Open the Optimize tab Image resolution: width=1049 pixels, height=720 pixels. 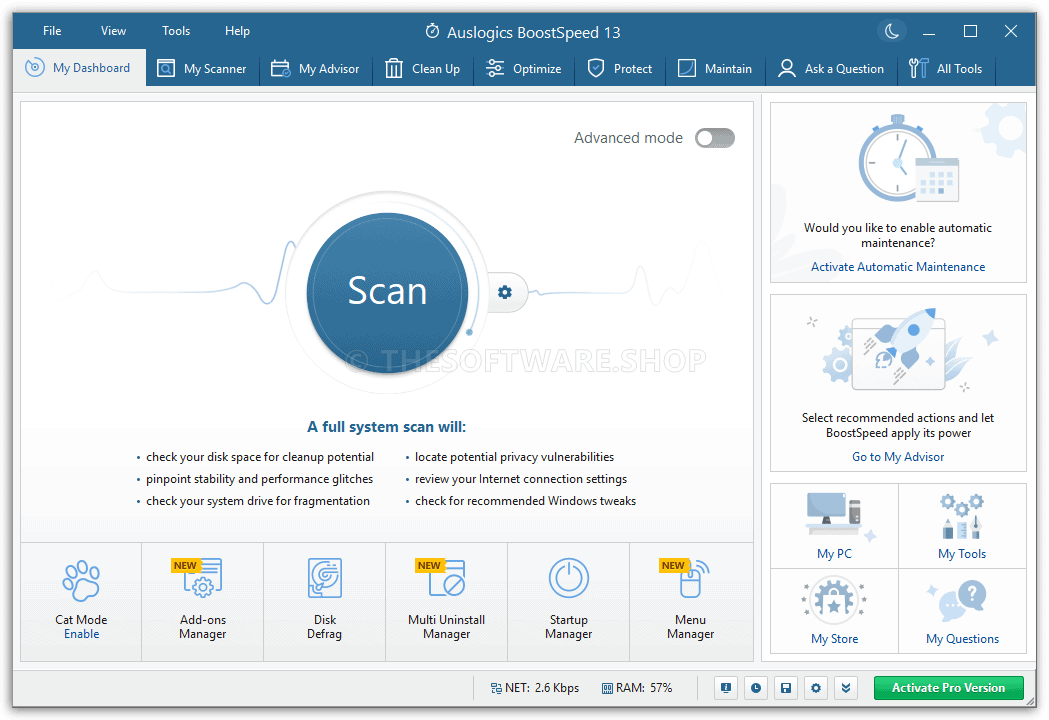pos(524,68)
